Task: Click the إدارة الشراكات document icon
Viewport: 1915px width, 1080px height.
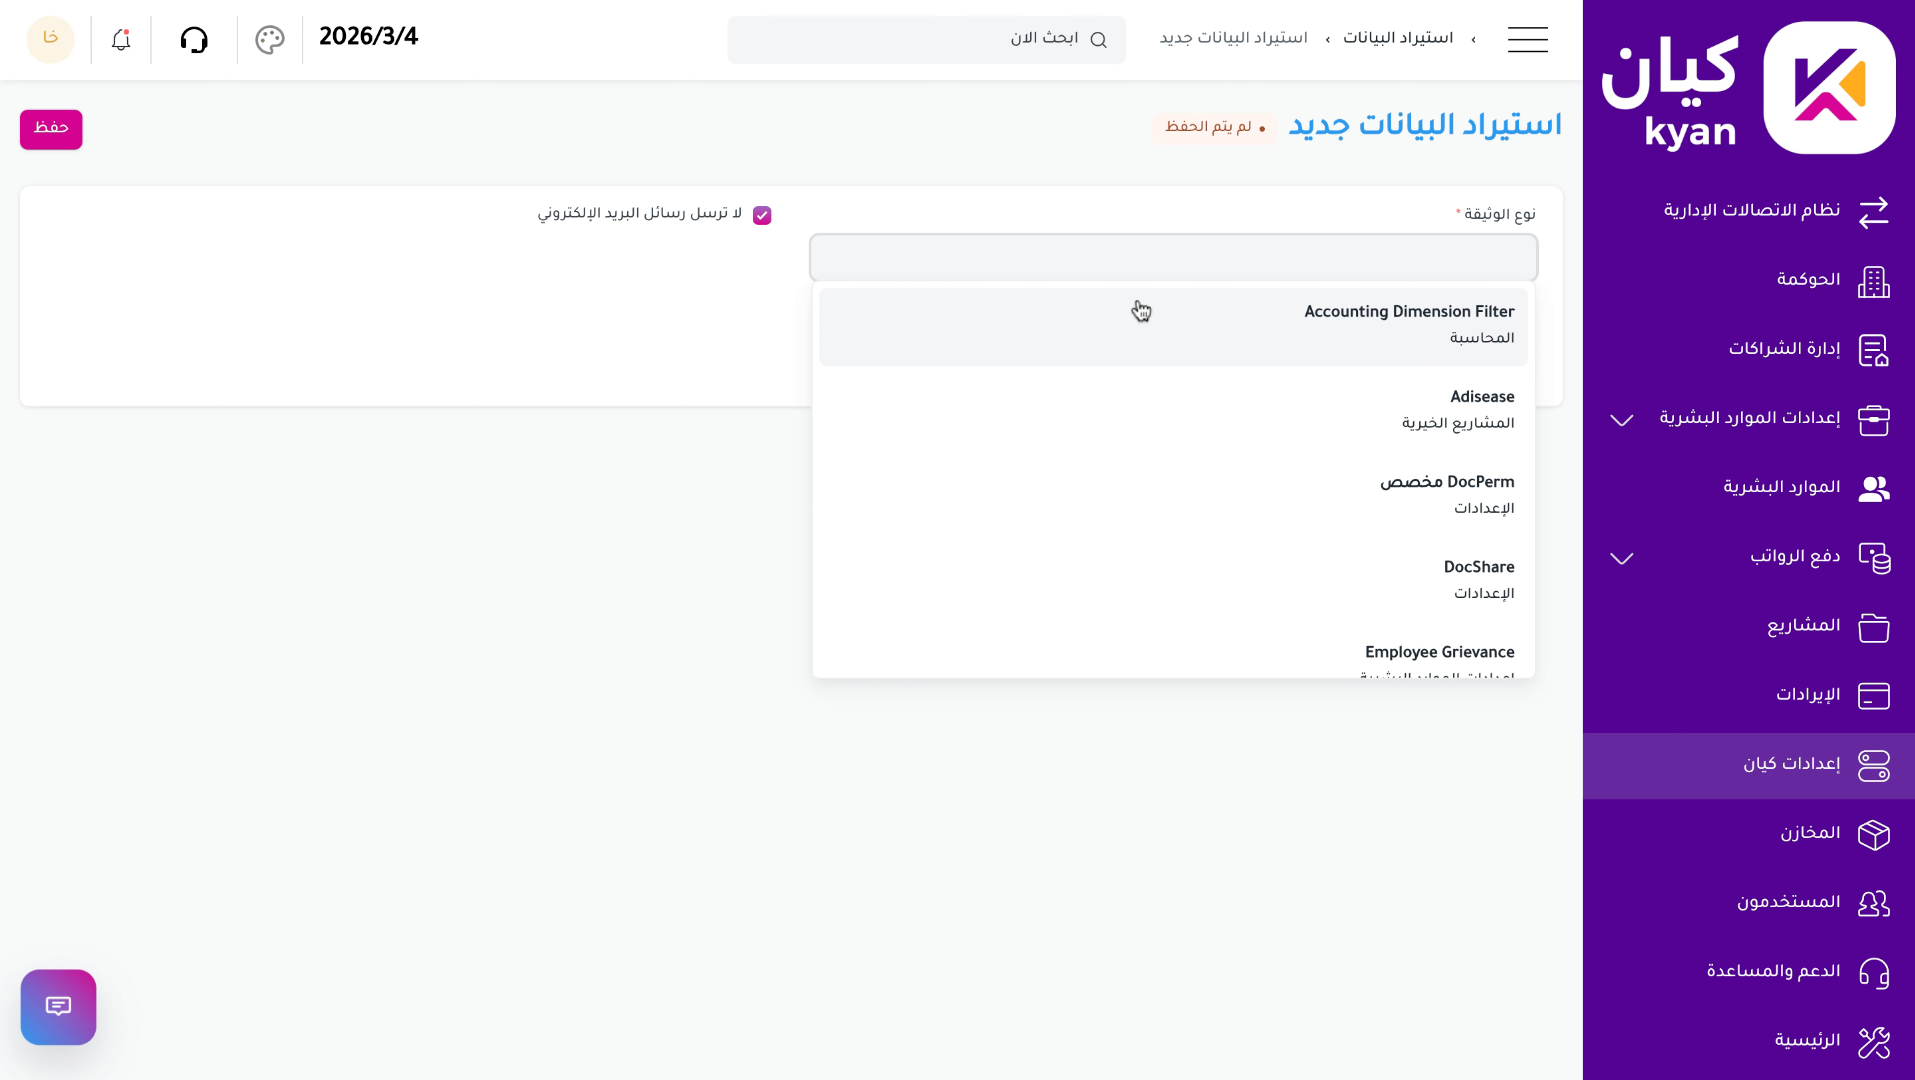Action: [1873, 351]
